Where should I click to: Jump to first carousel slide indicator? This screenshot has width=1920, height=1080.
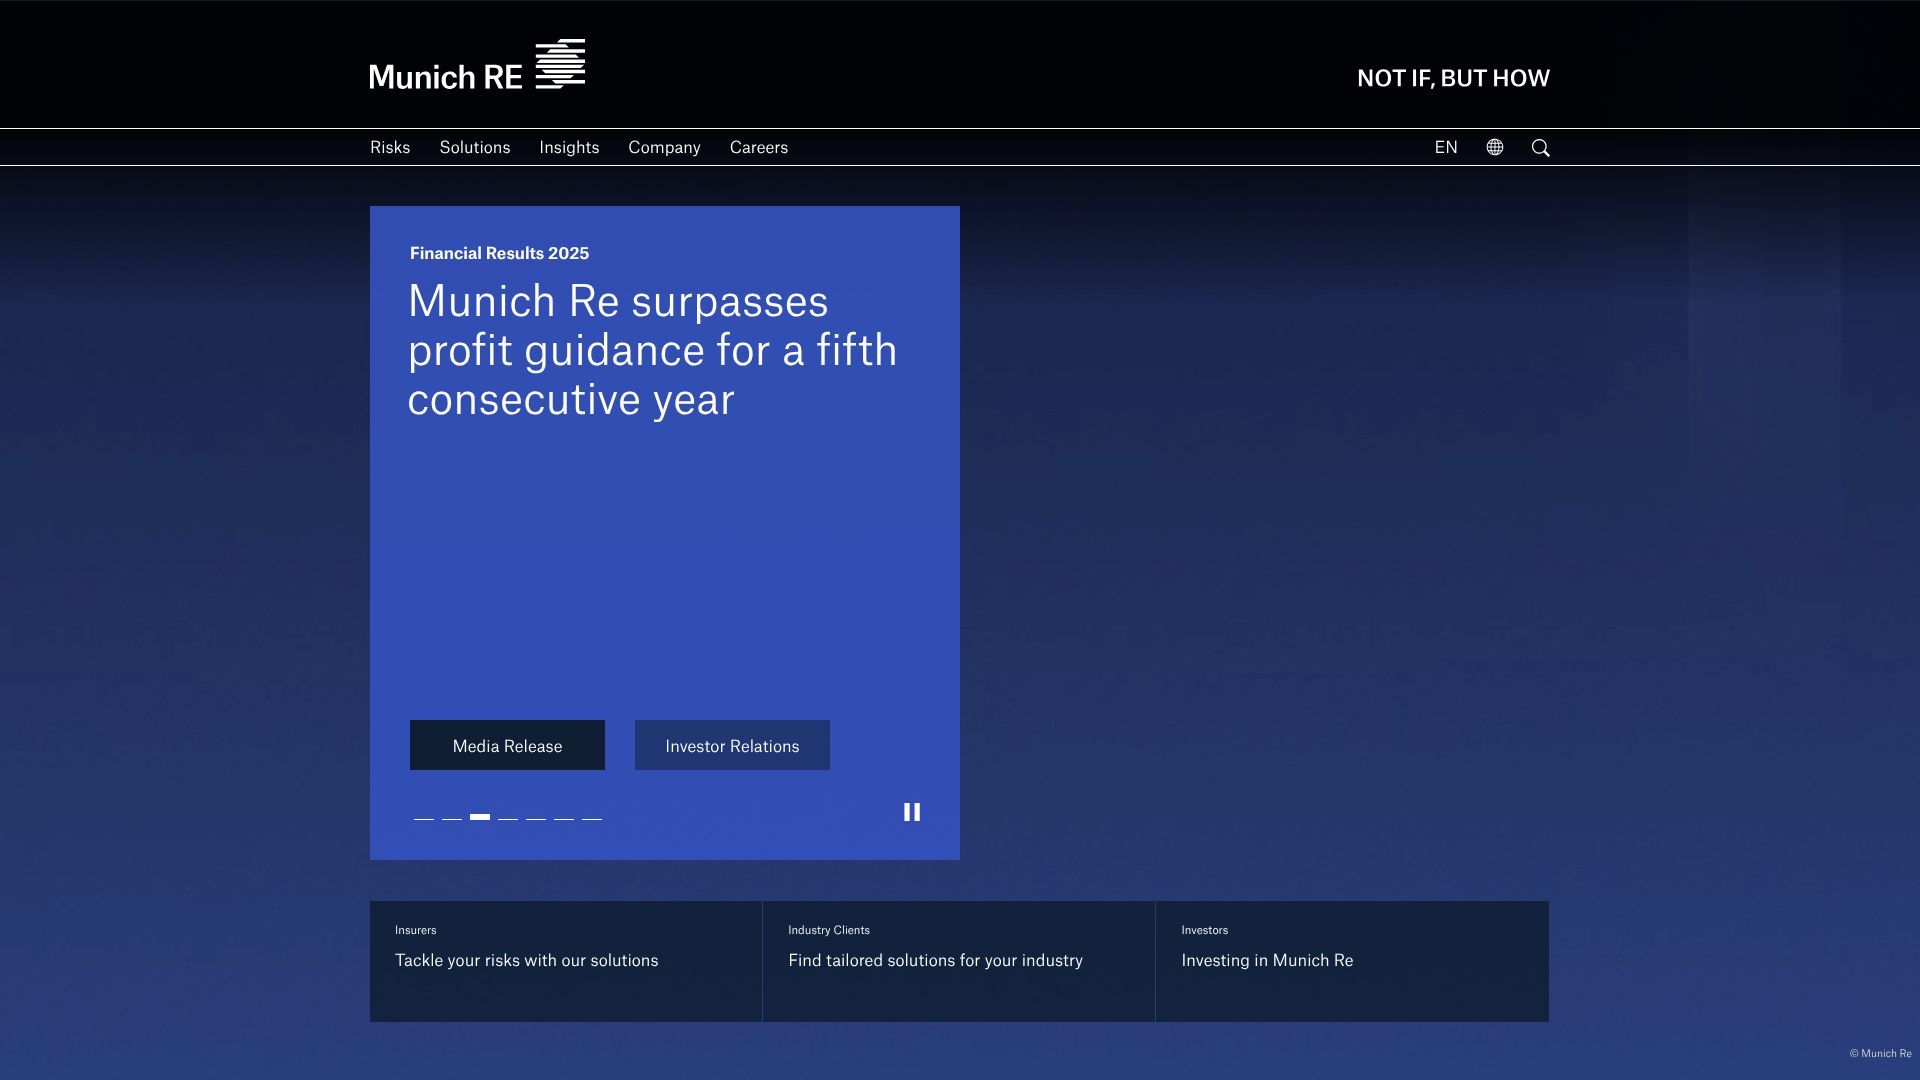tap(424, 817)
